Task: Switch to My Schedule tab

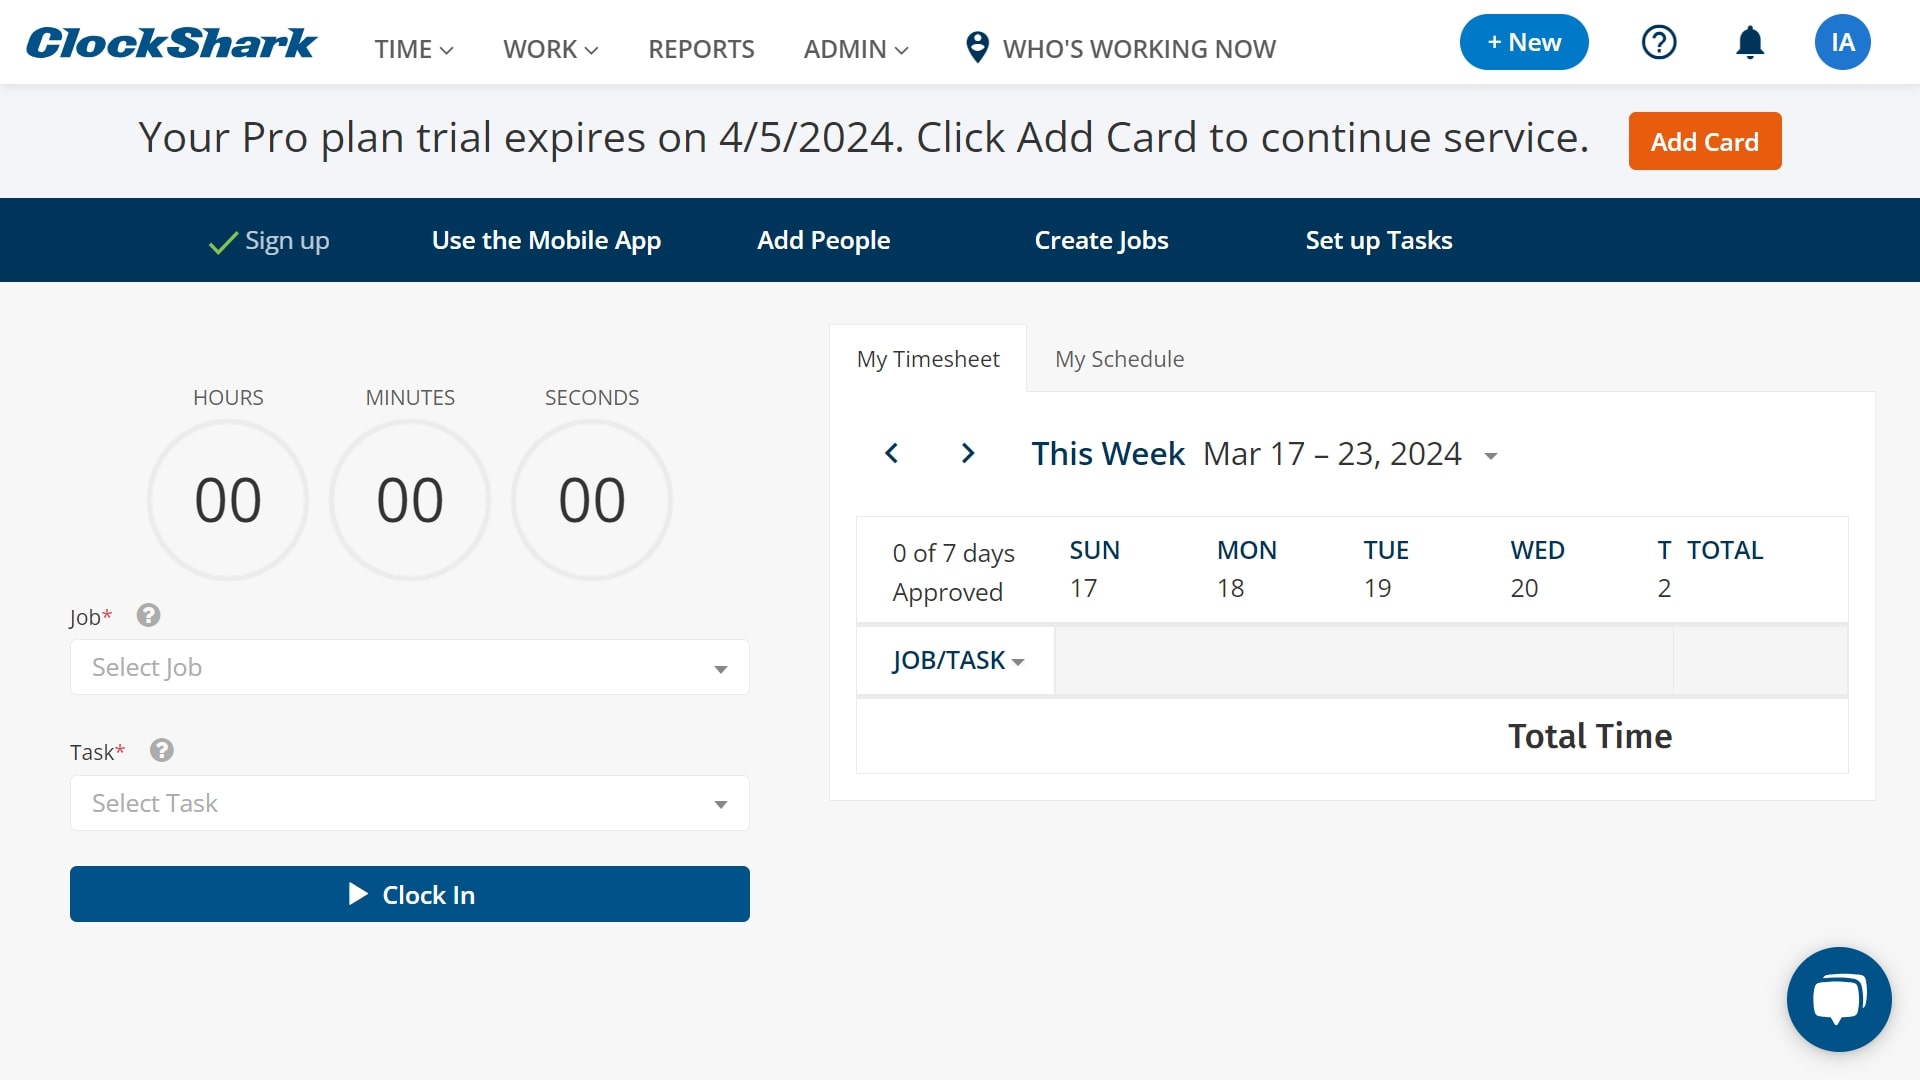Action: click(x=1119, y=359)
